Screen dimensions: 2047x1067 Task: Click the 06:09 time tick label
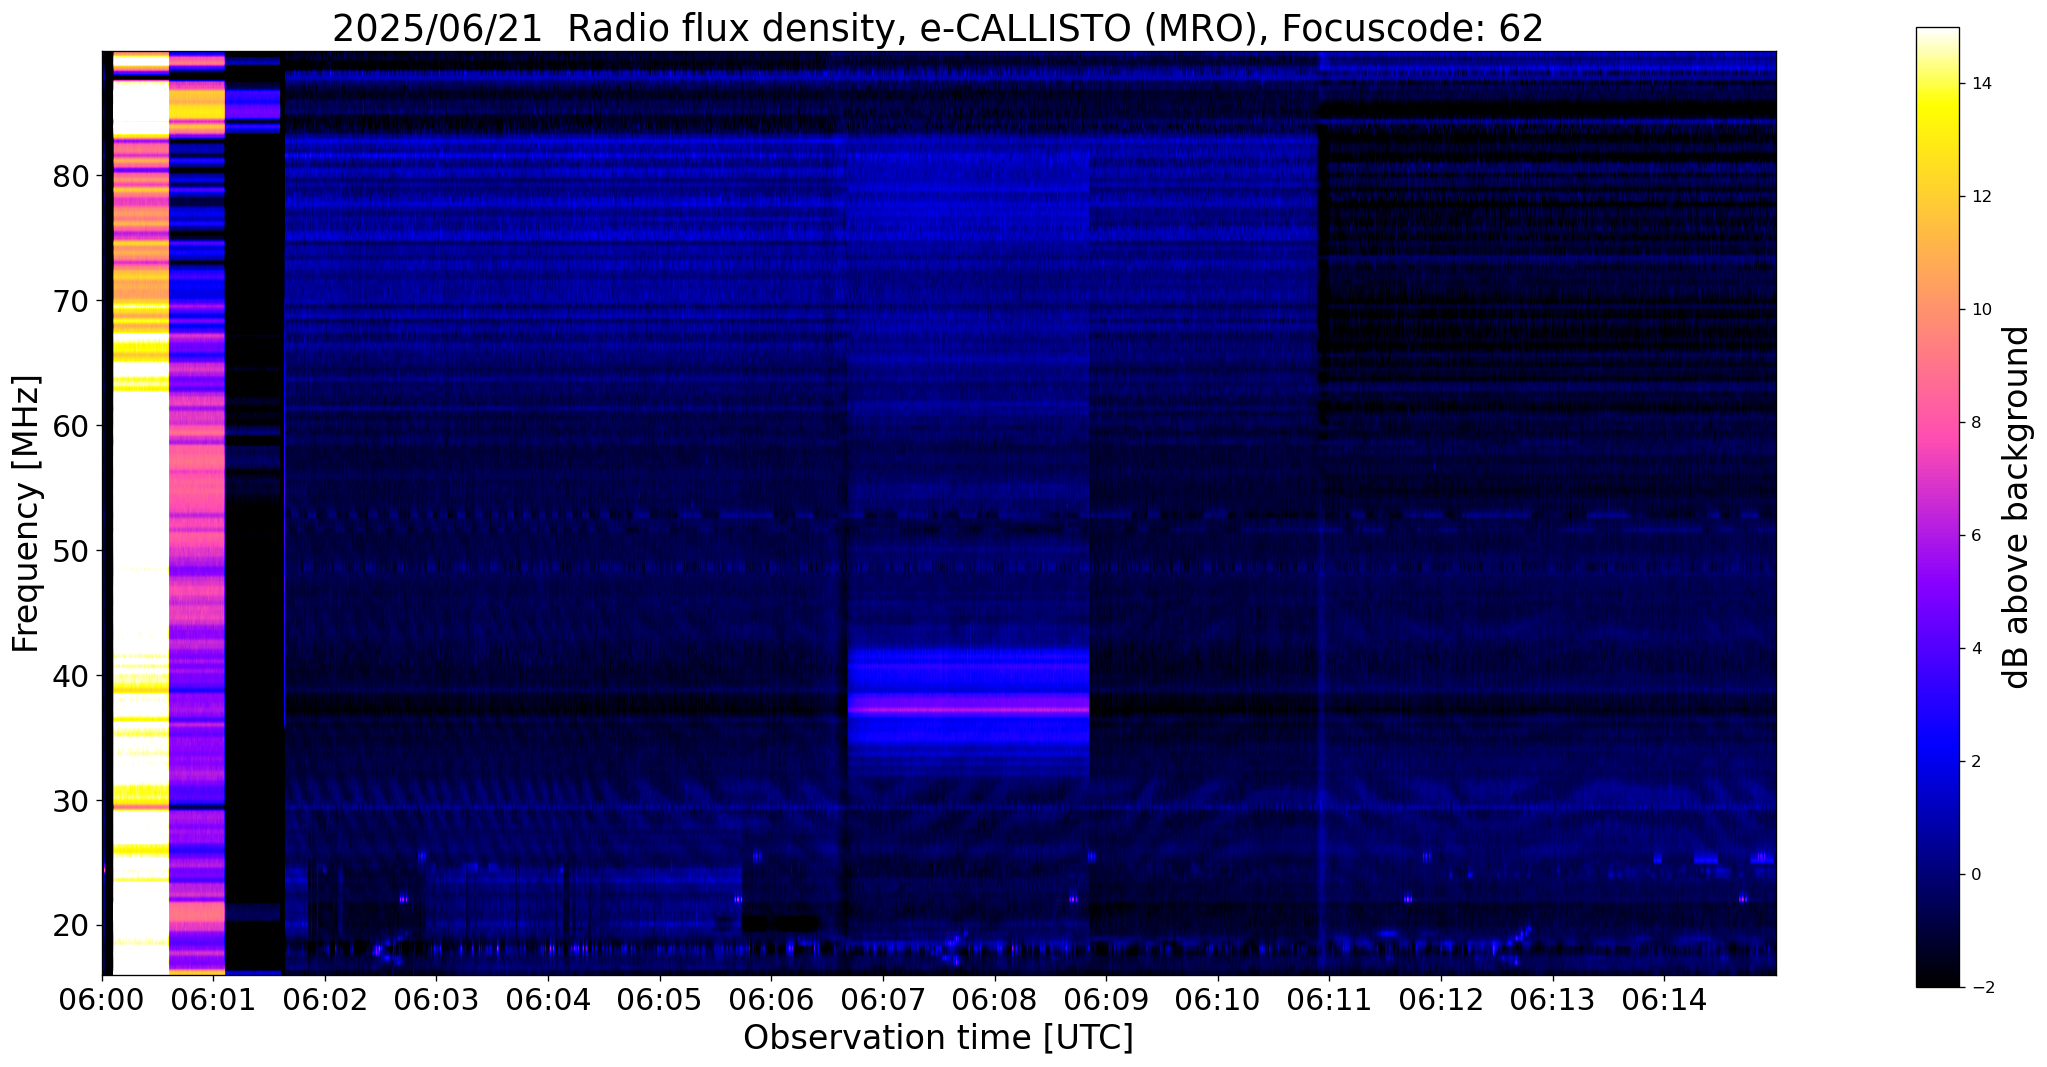pos(1106,998)
